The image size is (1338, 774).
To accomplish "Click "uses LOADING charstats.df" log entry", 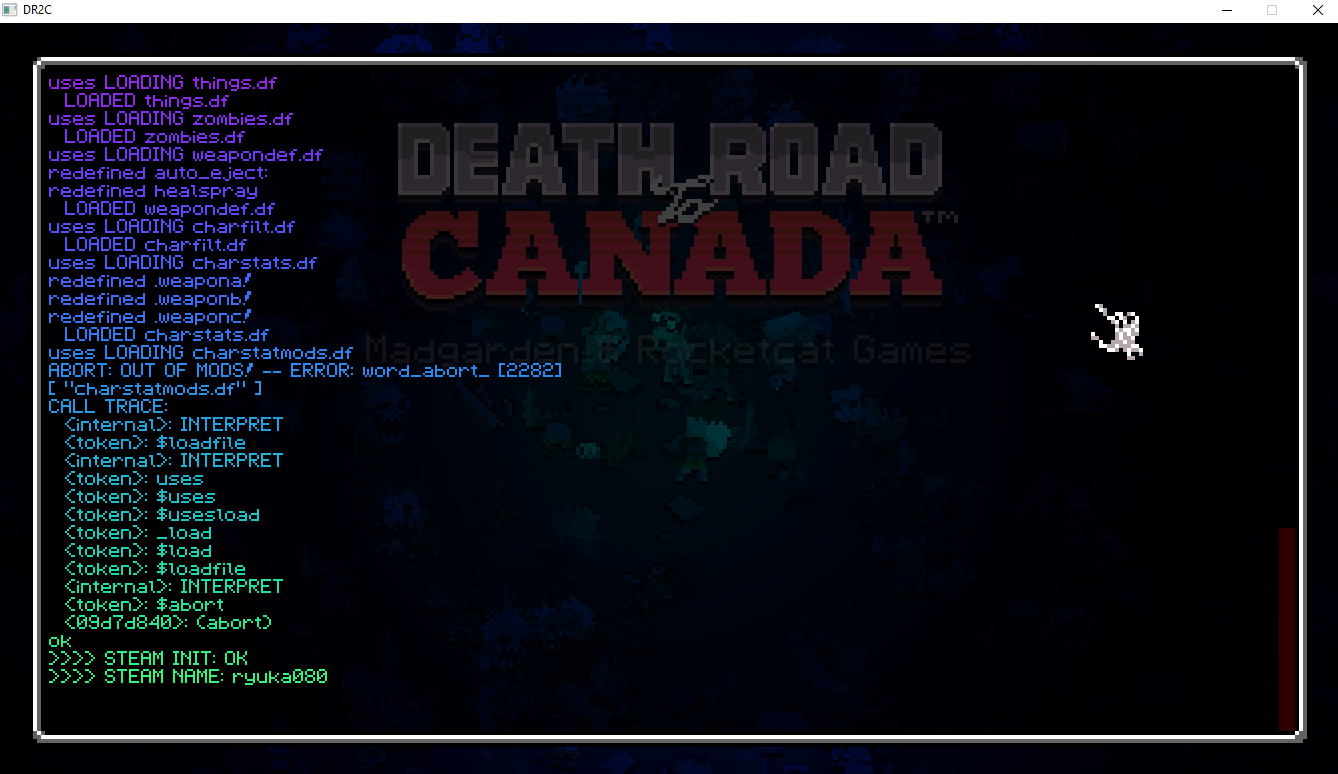I will tap(182, 263).
